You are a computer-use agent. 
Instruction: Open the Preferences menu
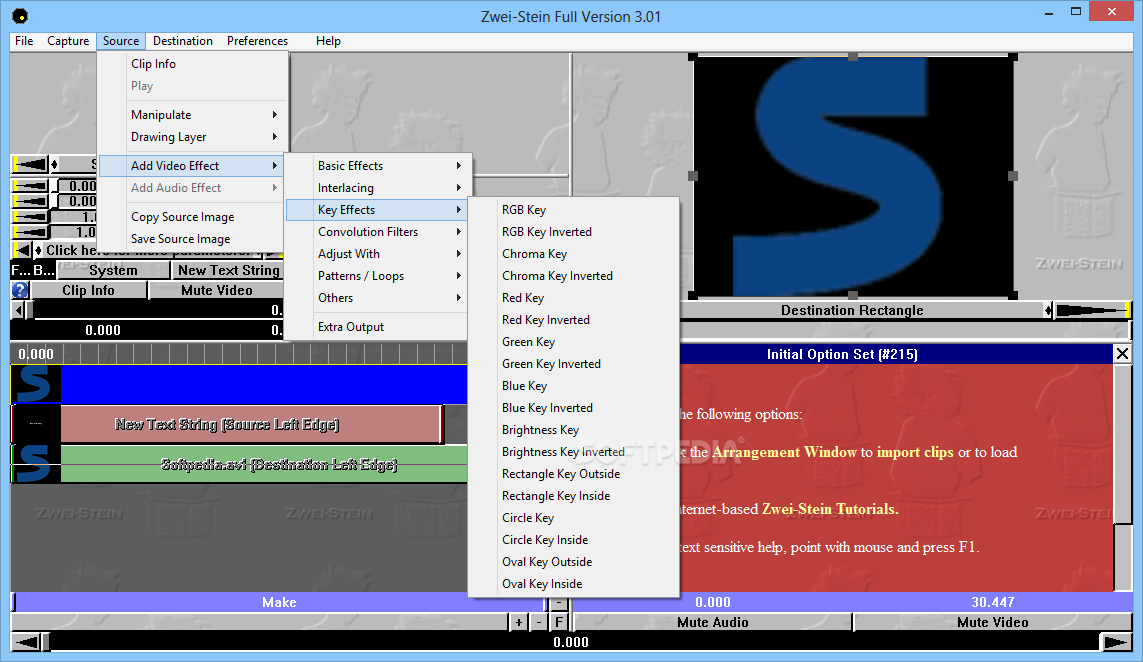tap(257, 41)
